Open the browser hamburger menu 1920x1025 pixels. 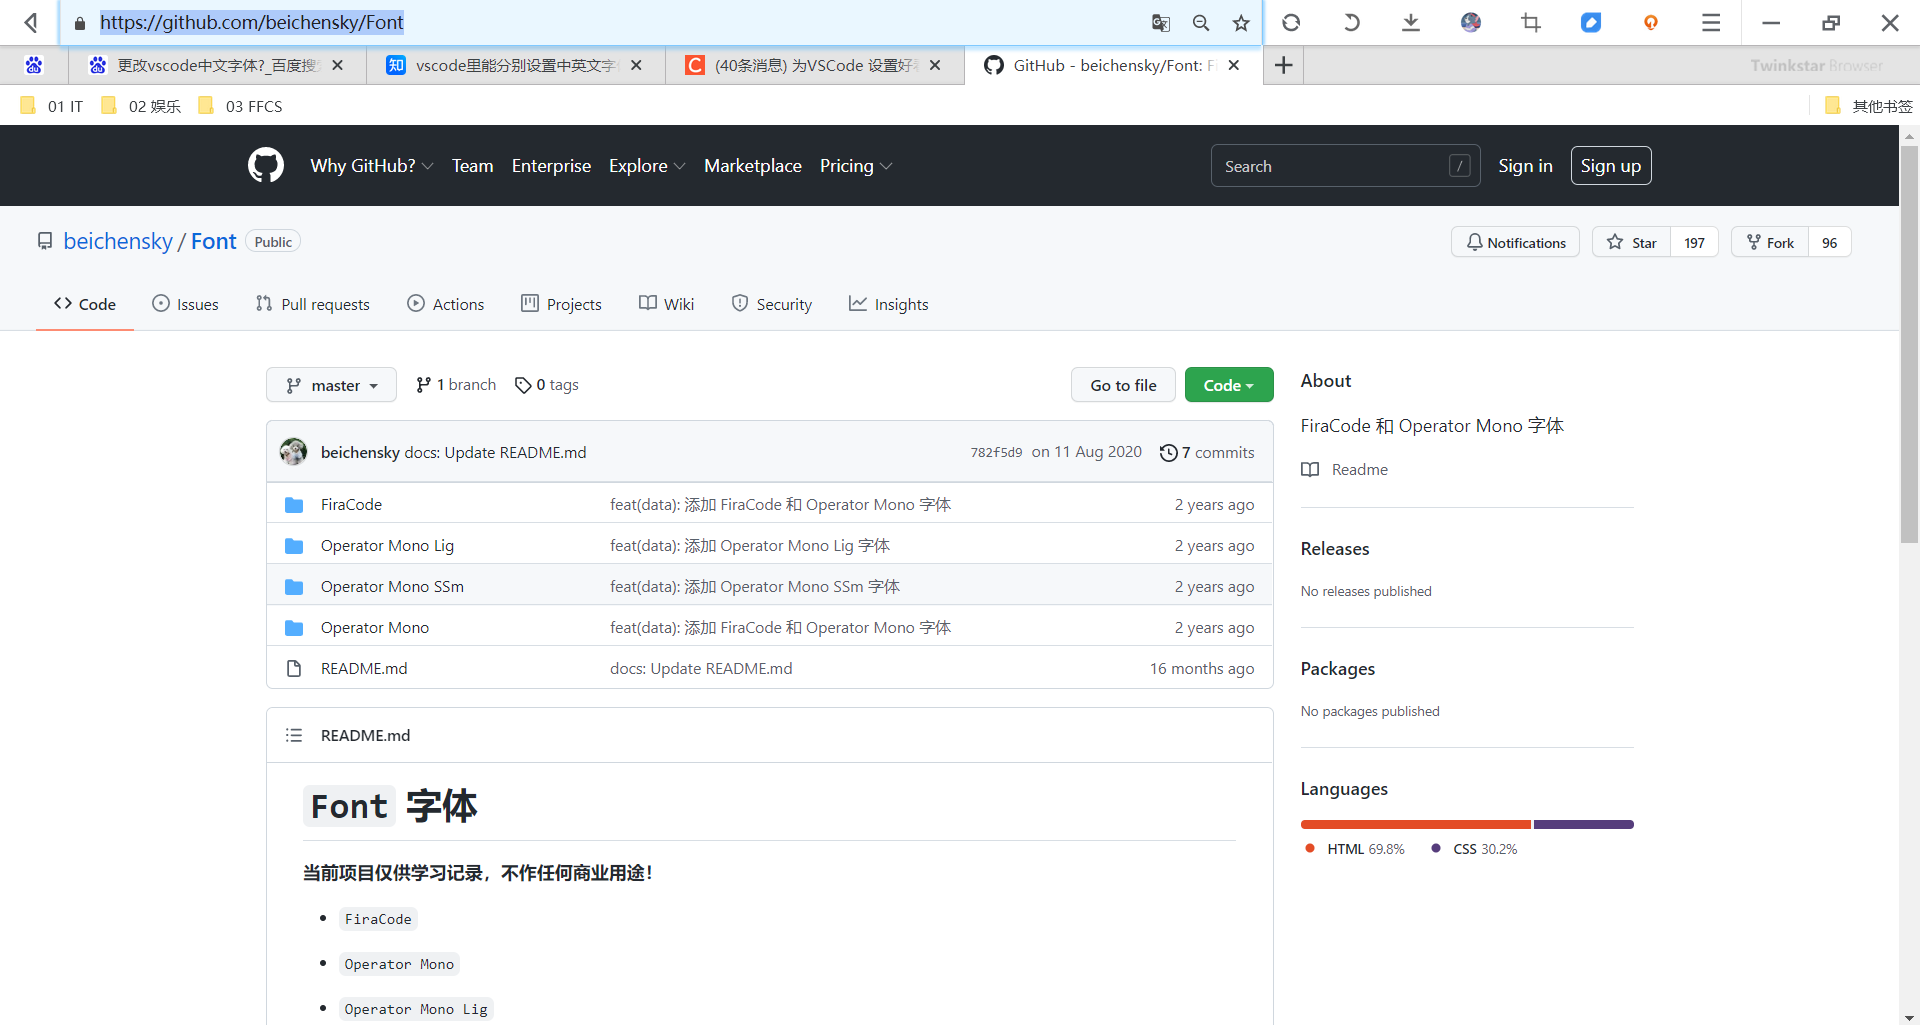tap(1711, 22)
